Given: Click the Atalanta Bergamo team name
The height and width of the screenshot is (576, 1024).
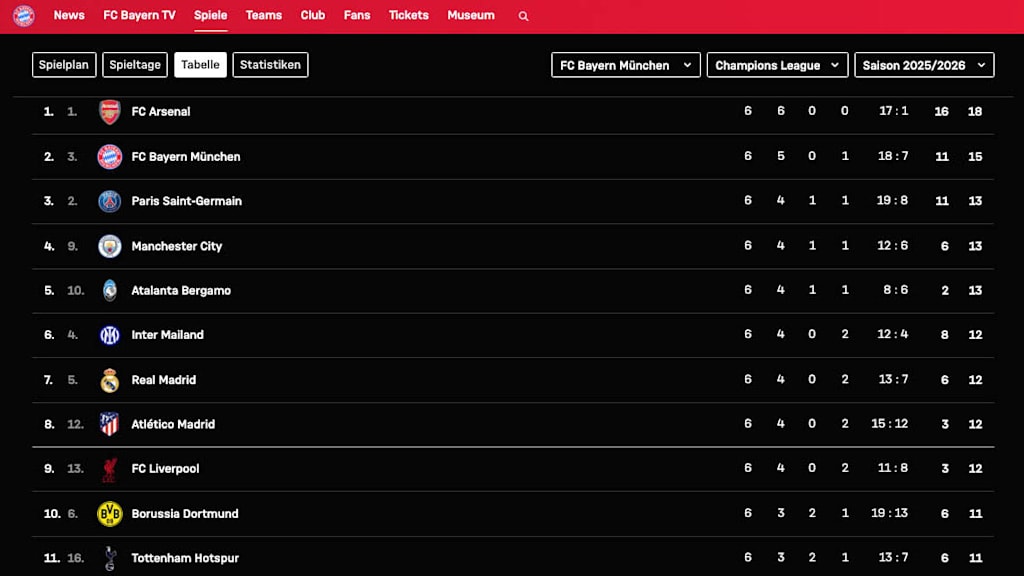Looking at the screenshot, I should (x=181, y=291).
